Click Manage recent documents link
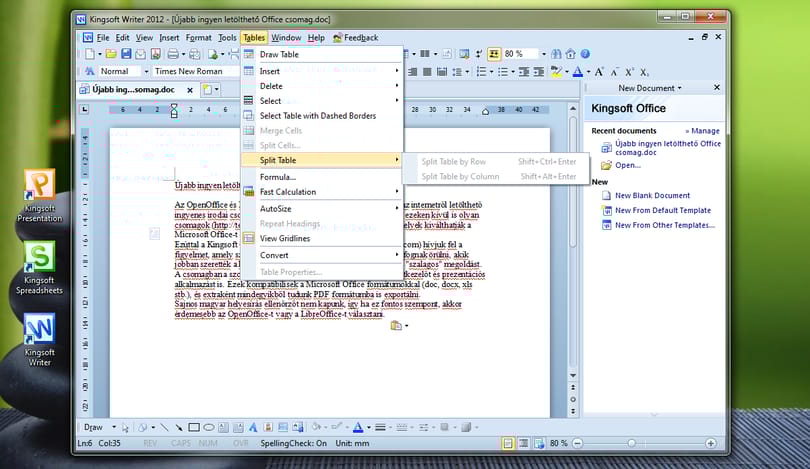Screen dimensions: 810x469 (x=702, y=131)
